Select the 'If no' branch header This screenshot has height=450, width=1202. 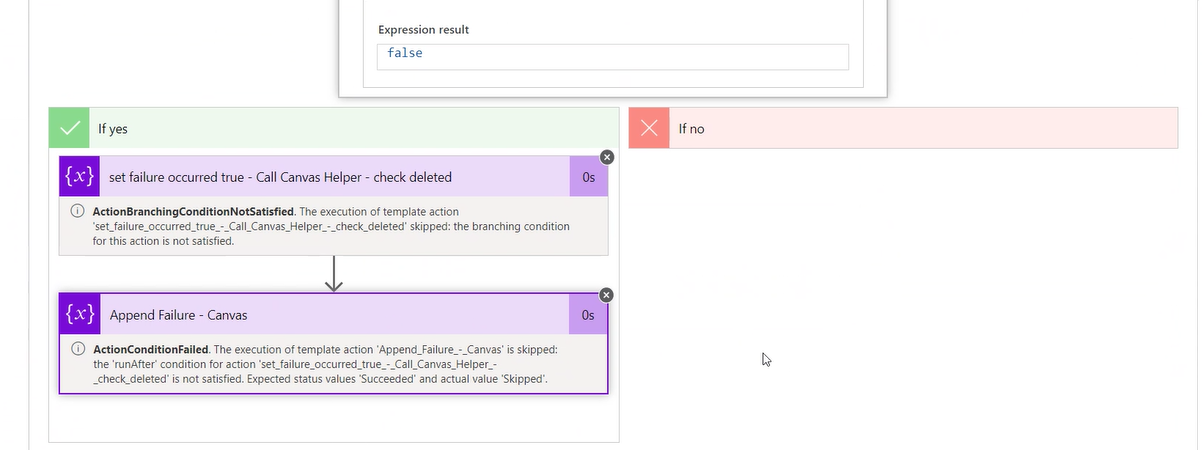coord(903,129)
